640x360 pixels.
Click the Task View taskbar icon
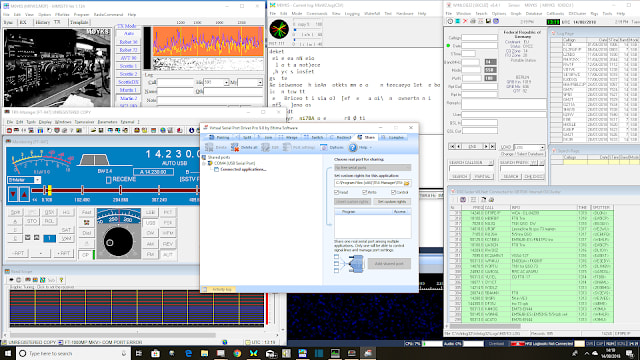[139, 353]
